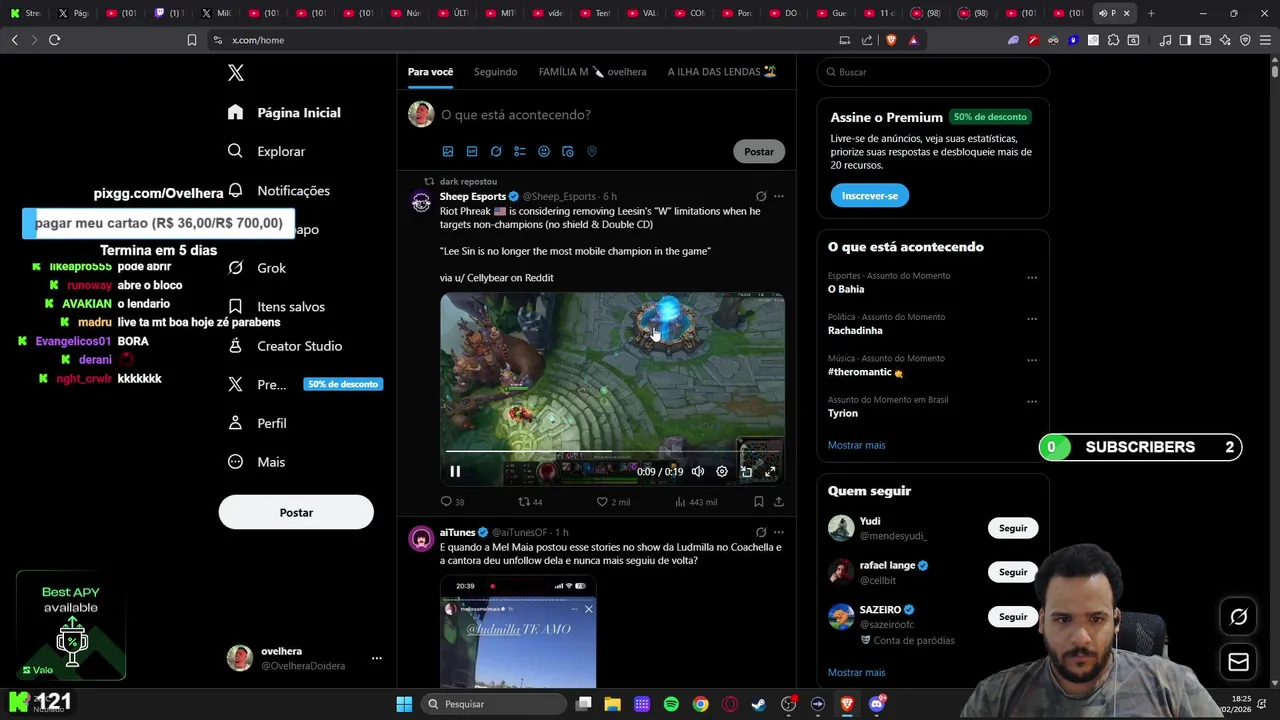Like the Sheep Esports post
The height and width of the screenshot is (720, 1280).
pyautogui.click(x=613, y=502)
